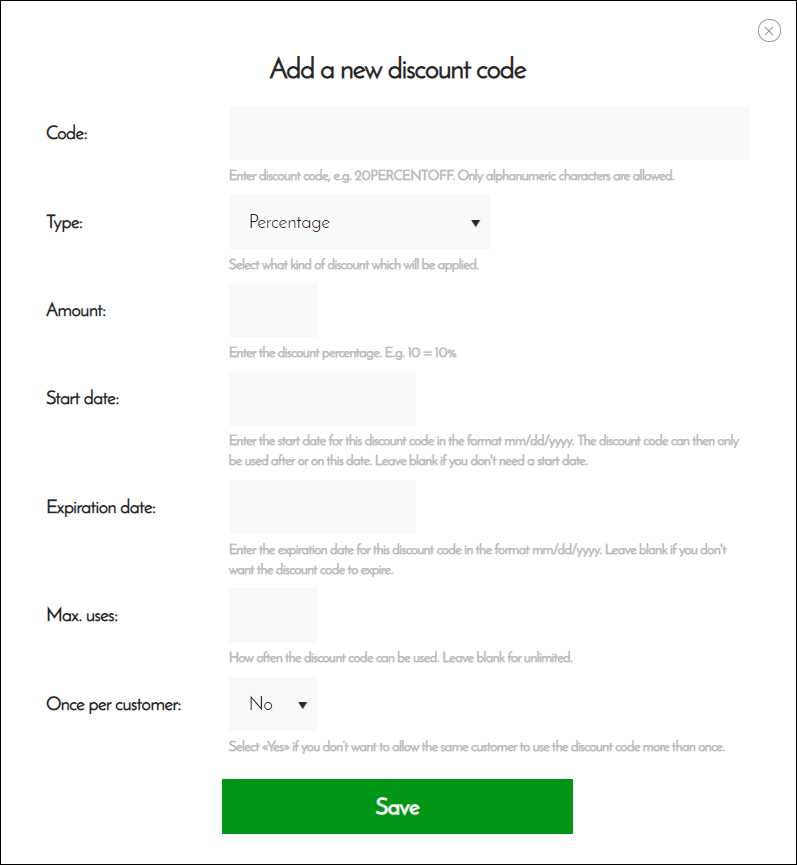Focus the Amount input box

click(273, 310)
